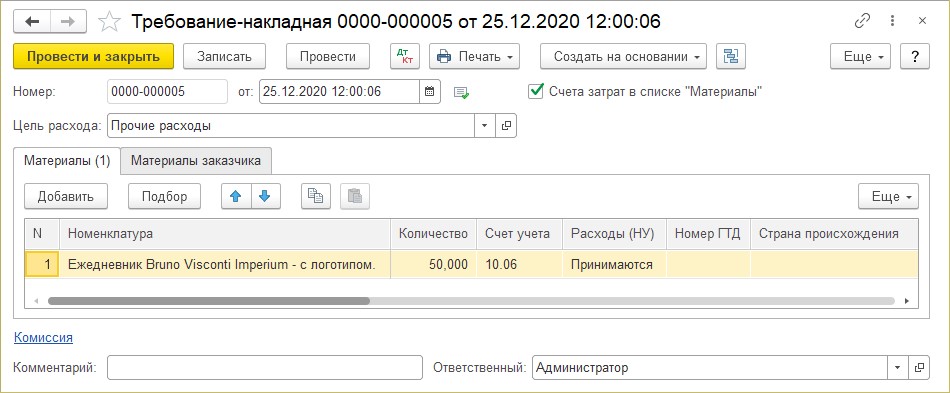Image resolution: width=950 pixels, height=393 pixels.
Task: Open document structure hierarchy icon
Action: coord(731,56)
